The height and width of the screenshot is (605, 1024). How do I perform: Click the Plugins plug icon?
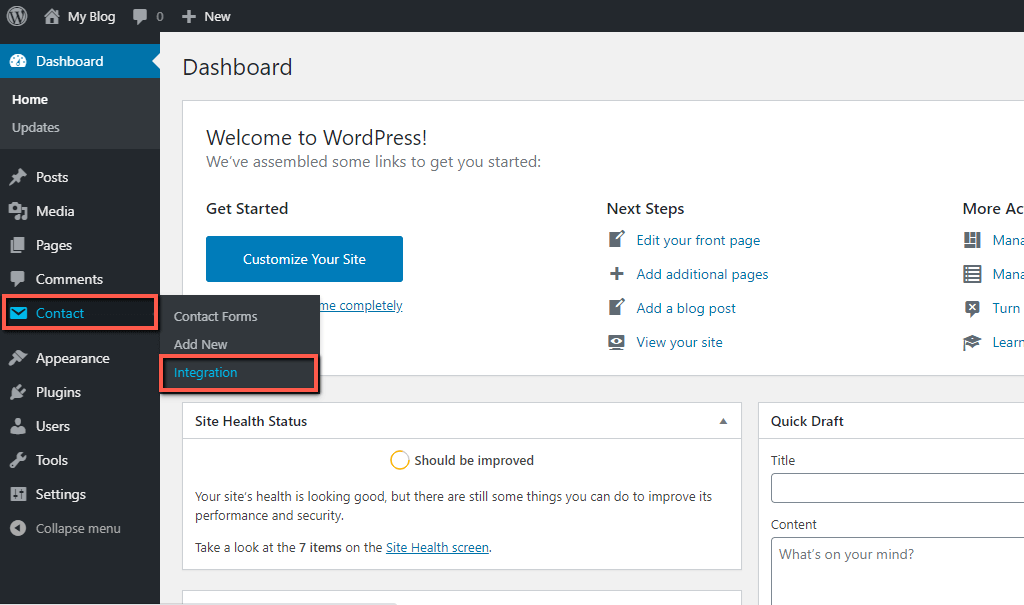coord(18,392)
